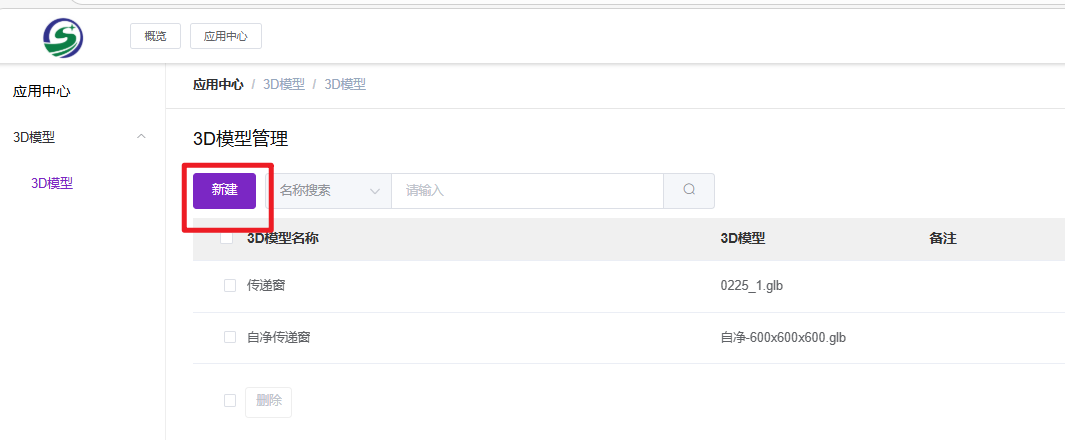Switch to 应用中心 top tab
The image size is (1065, 440).
226,37
